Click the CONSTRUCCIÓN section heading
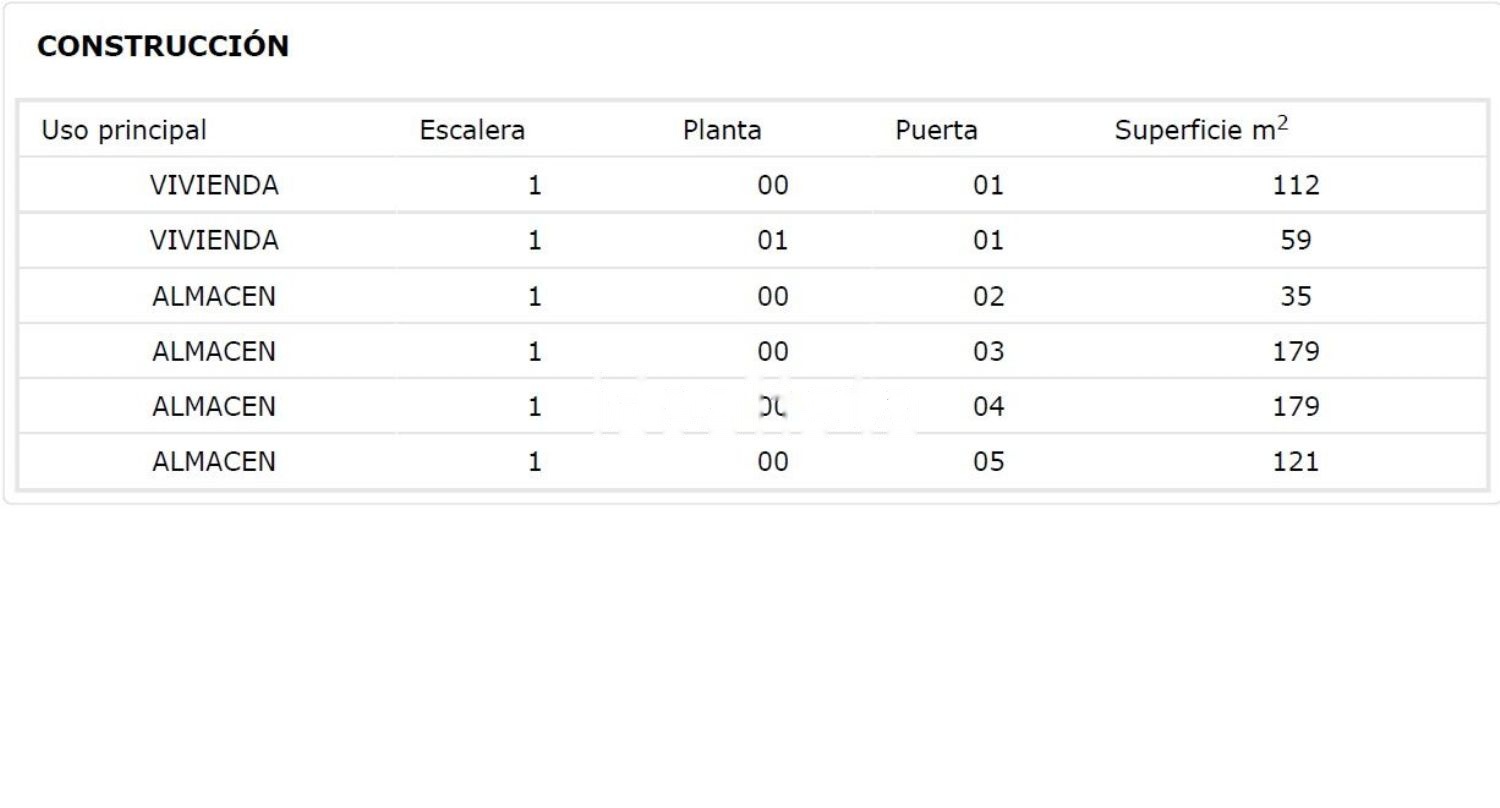 point(162,46)
